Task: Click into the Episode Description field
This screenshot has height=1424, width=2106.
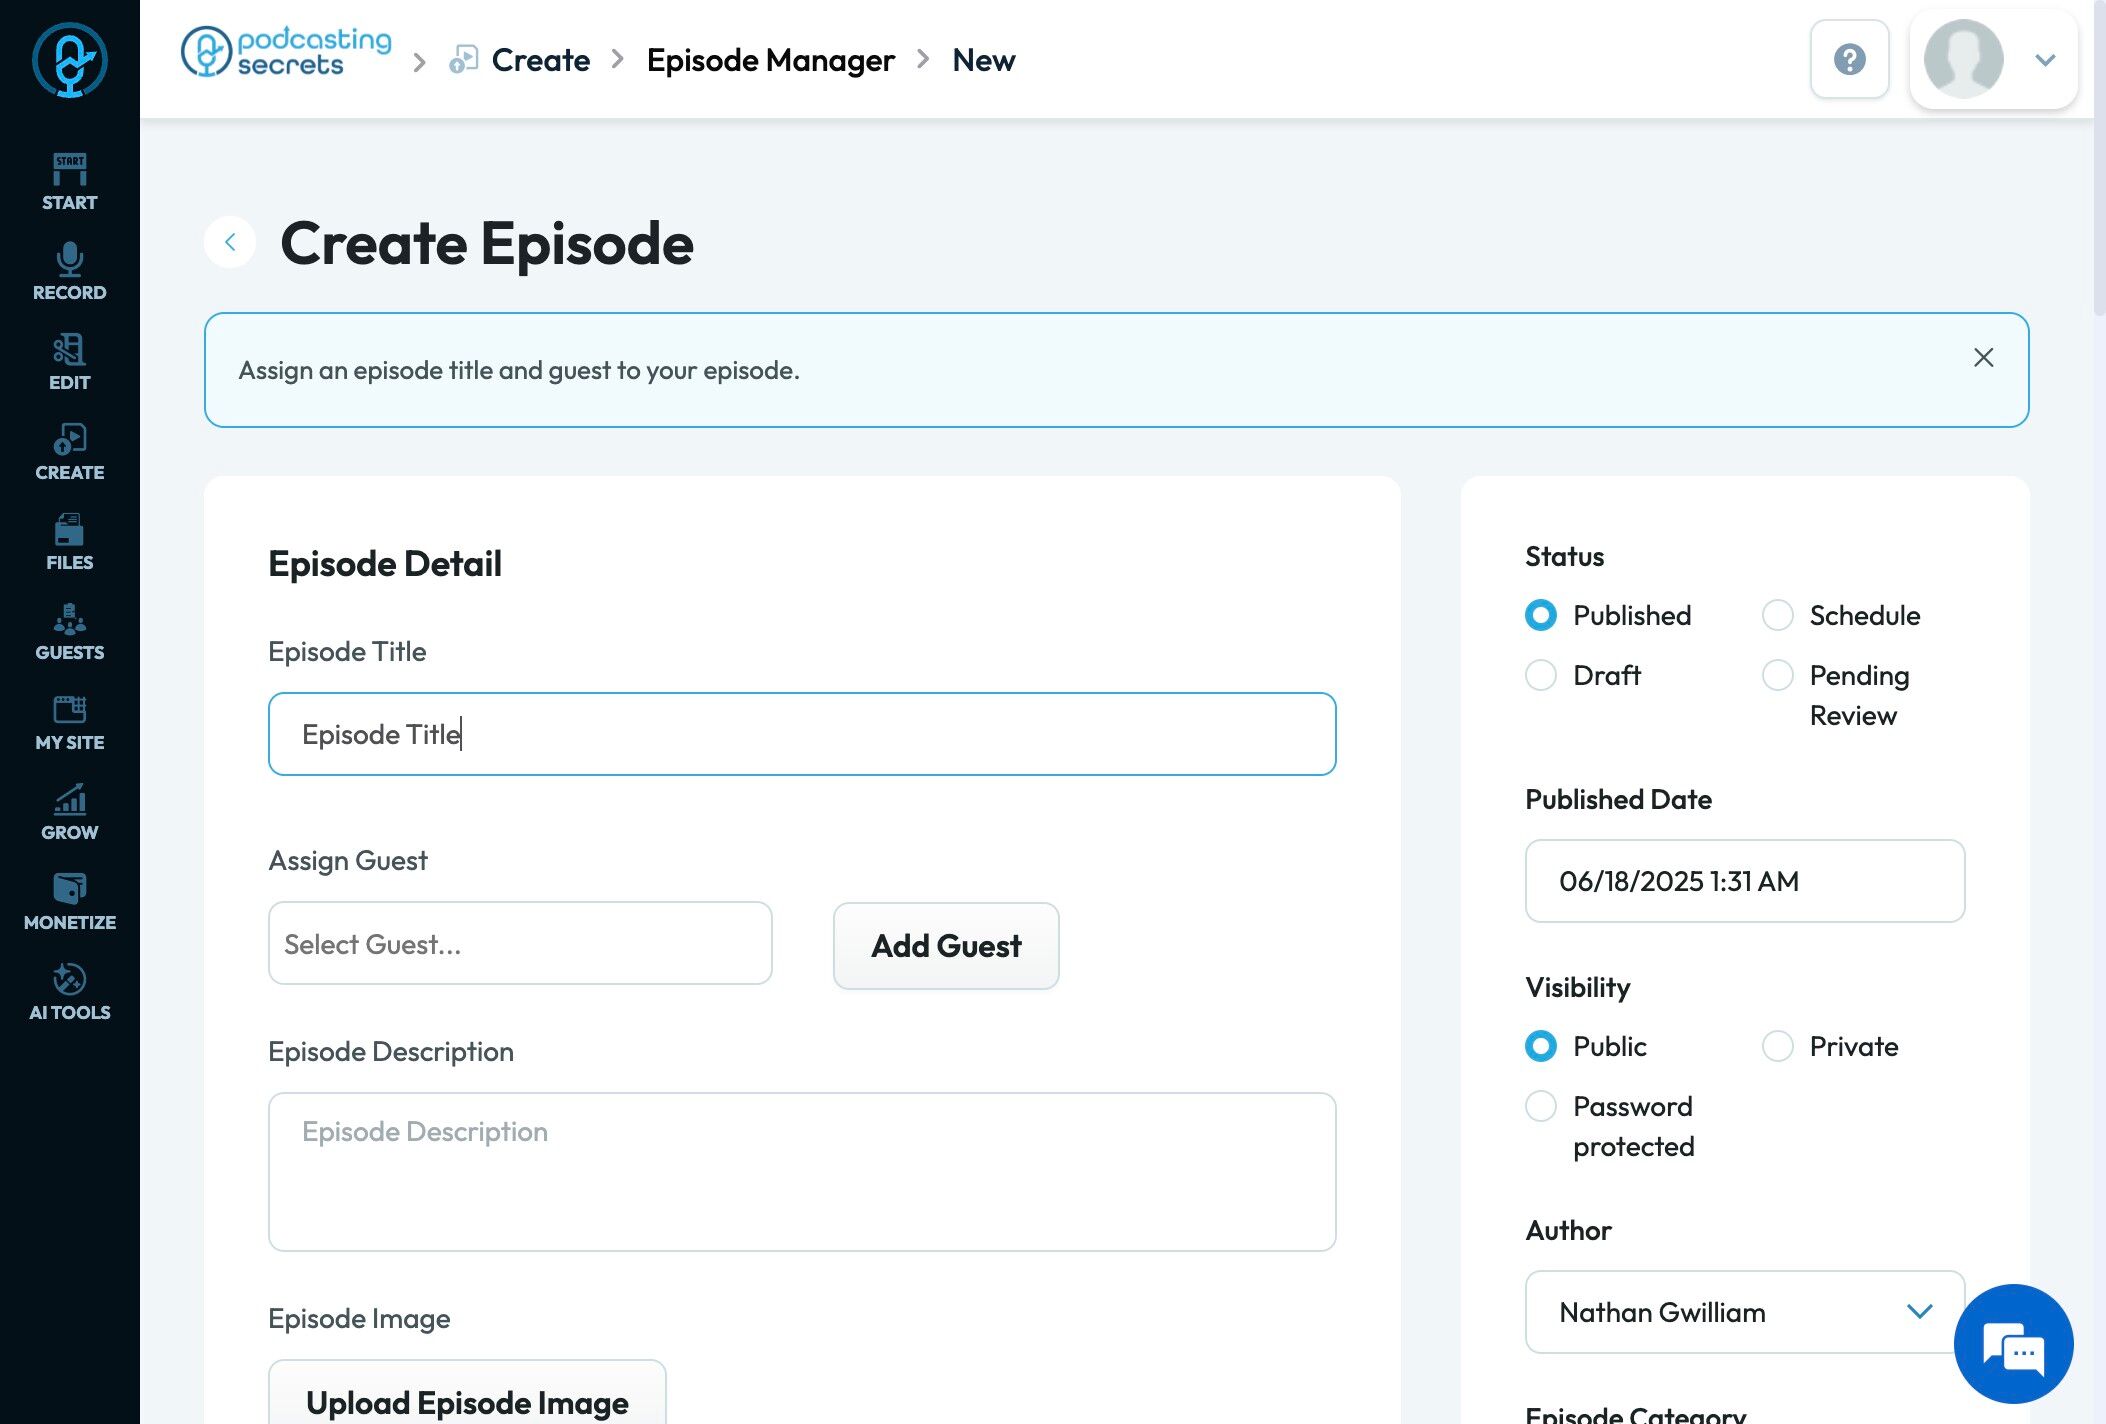Action: coord(801,1171)
